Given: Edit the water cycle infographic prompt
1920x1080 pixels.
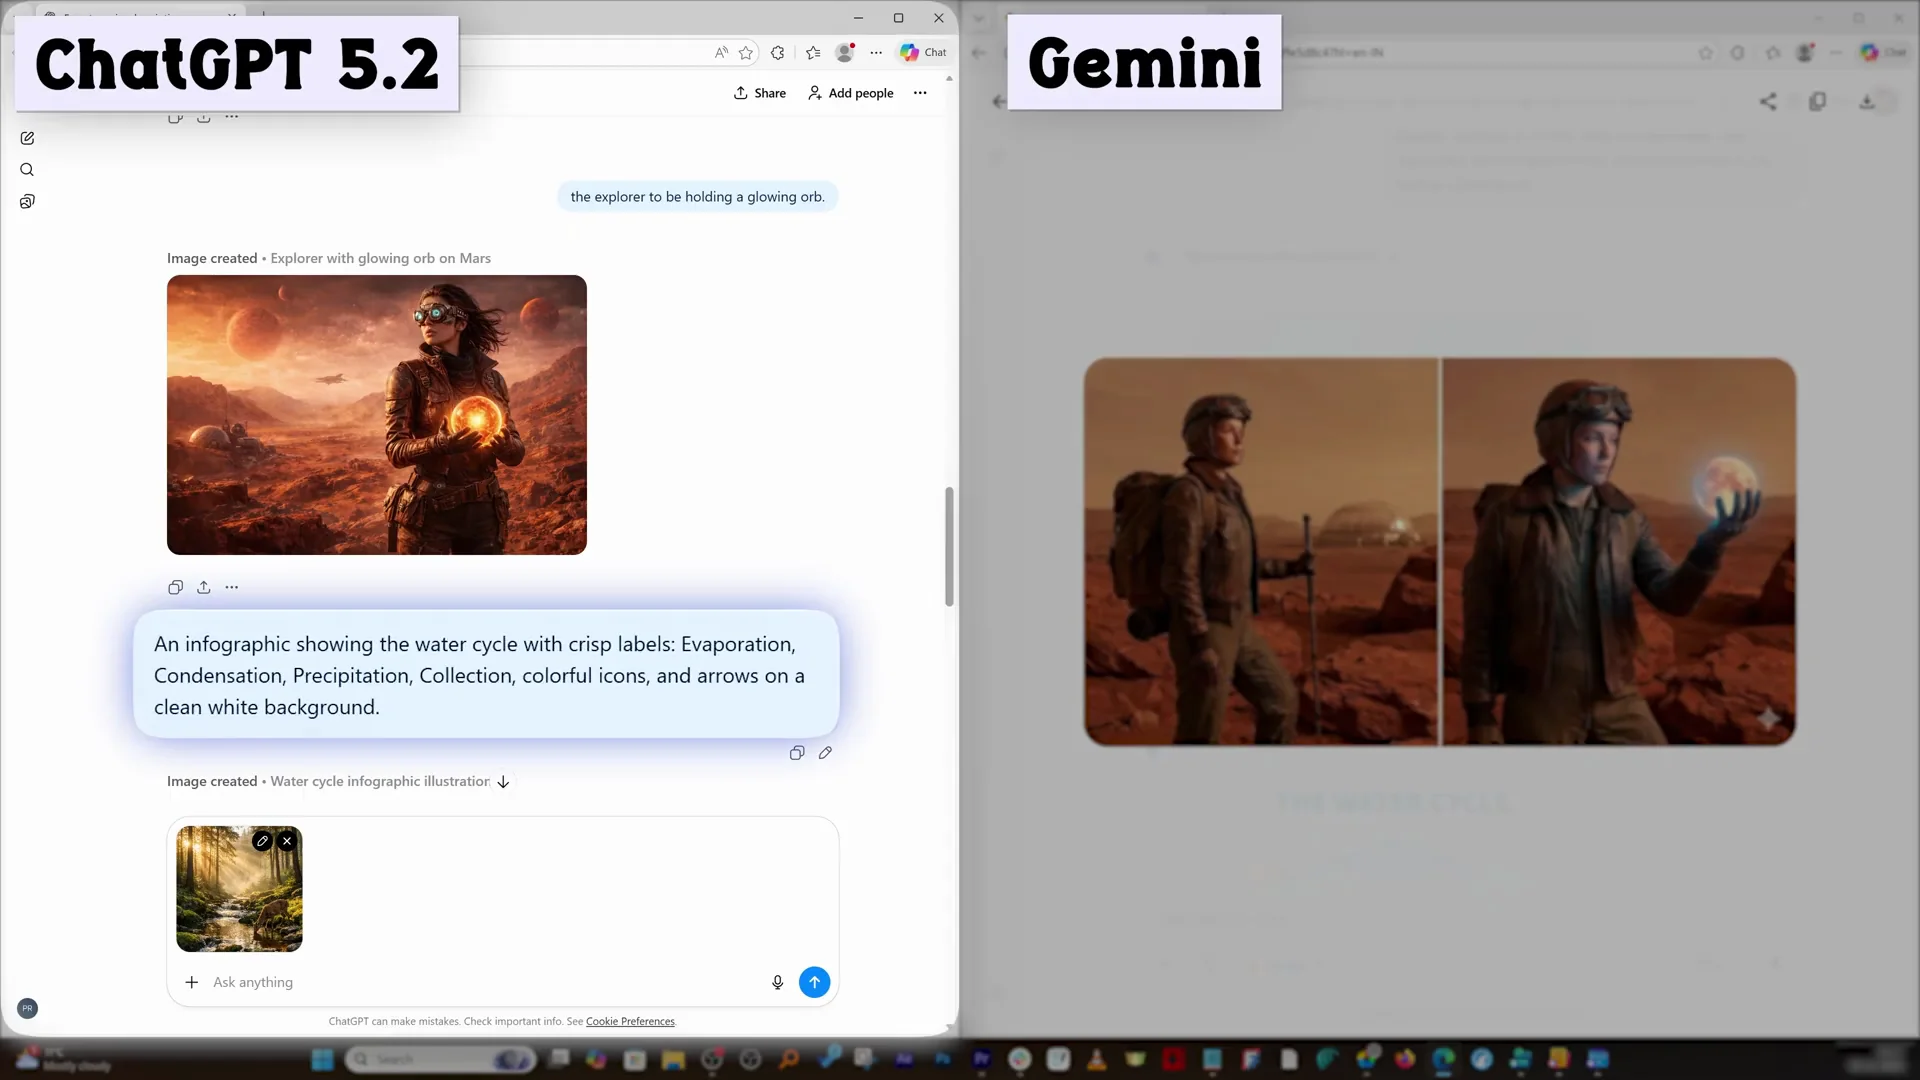Looking at the screenshot, I should click(x=826, y=752).
